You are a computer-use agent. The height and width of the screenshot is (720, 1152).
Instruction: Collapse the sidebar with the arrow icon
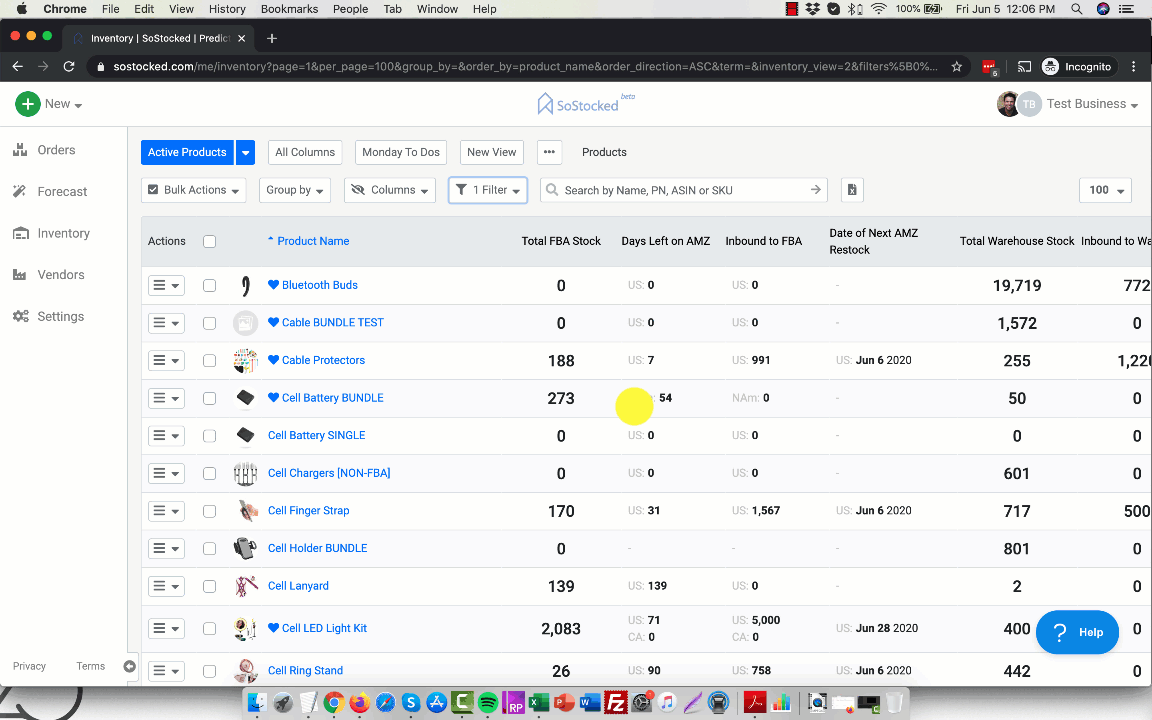click(129, 666)
